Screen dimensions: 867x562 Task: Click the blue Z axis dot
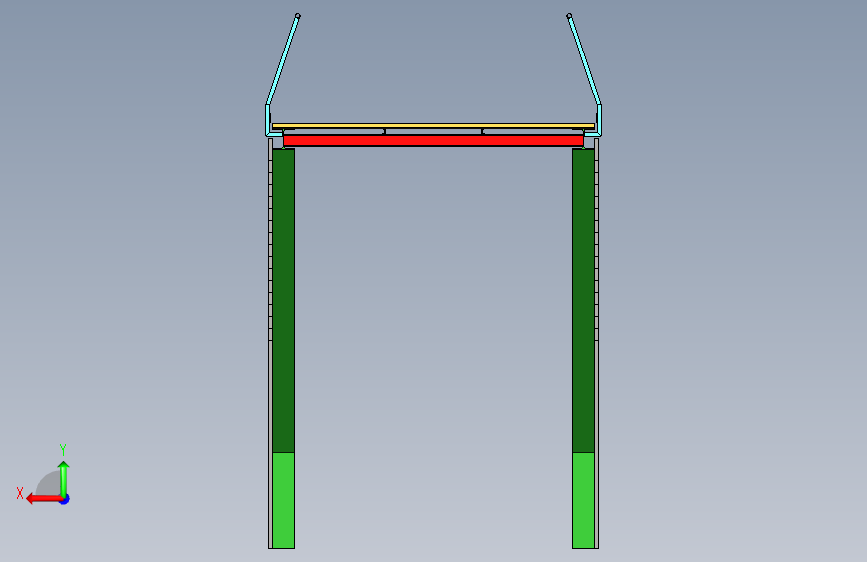[65, 500]
